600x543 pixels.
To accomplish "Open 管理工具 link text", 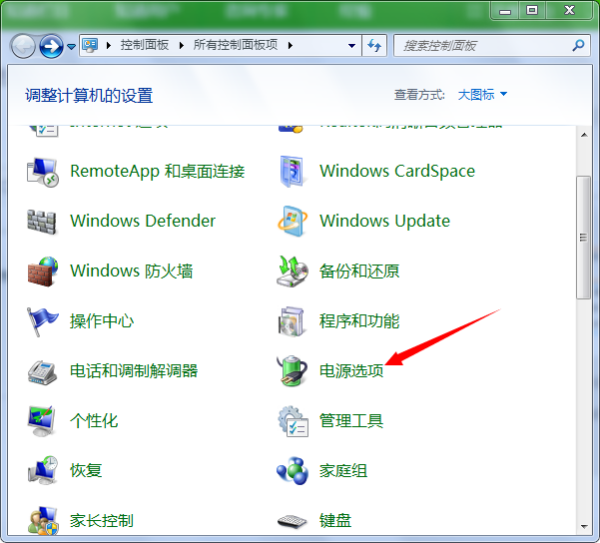I will [x=351, y=421].
